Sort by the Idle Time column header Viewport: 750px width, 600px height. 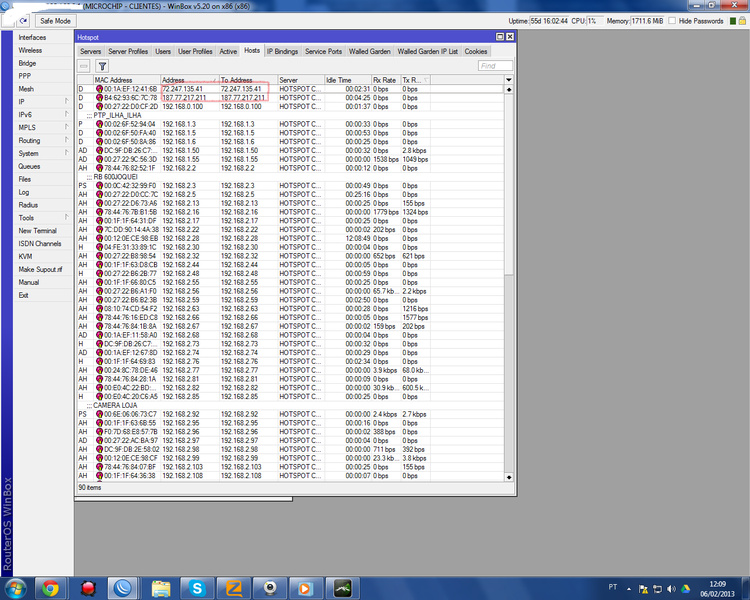348,80
